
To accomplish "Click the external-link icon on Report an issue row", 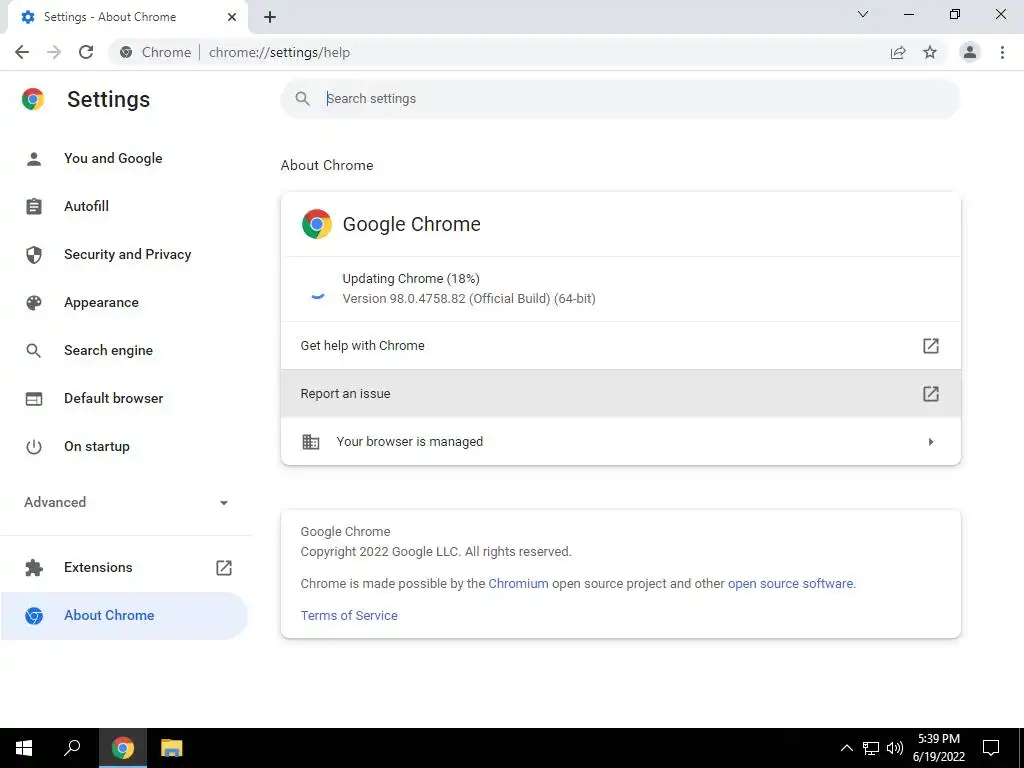I will point(931,394).
